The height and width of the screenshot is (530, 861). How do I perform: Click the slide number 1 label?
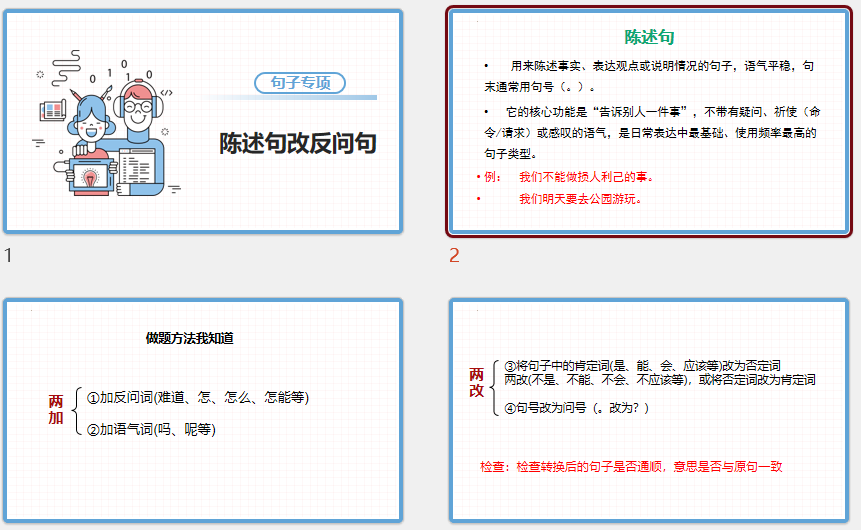click(x=8, y=255)
